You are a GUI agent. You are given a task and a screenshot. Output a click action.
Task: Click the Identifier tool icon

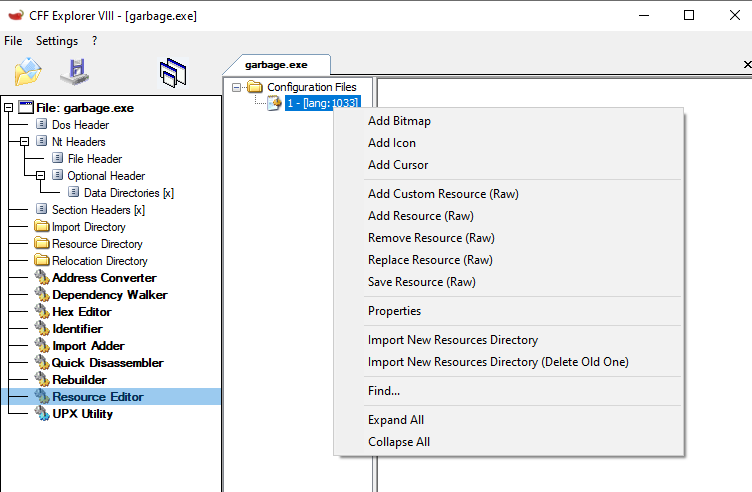point(42,328)
